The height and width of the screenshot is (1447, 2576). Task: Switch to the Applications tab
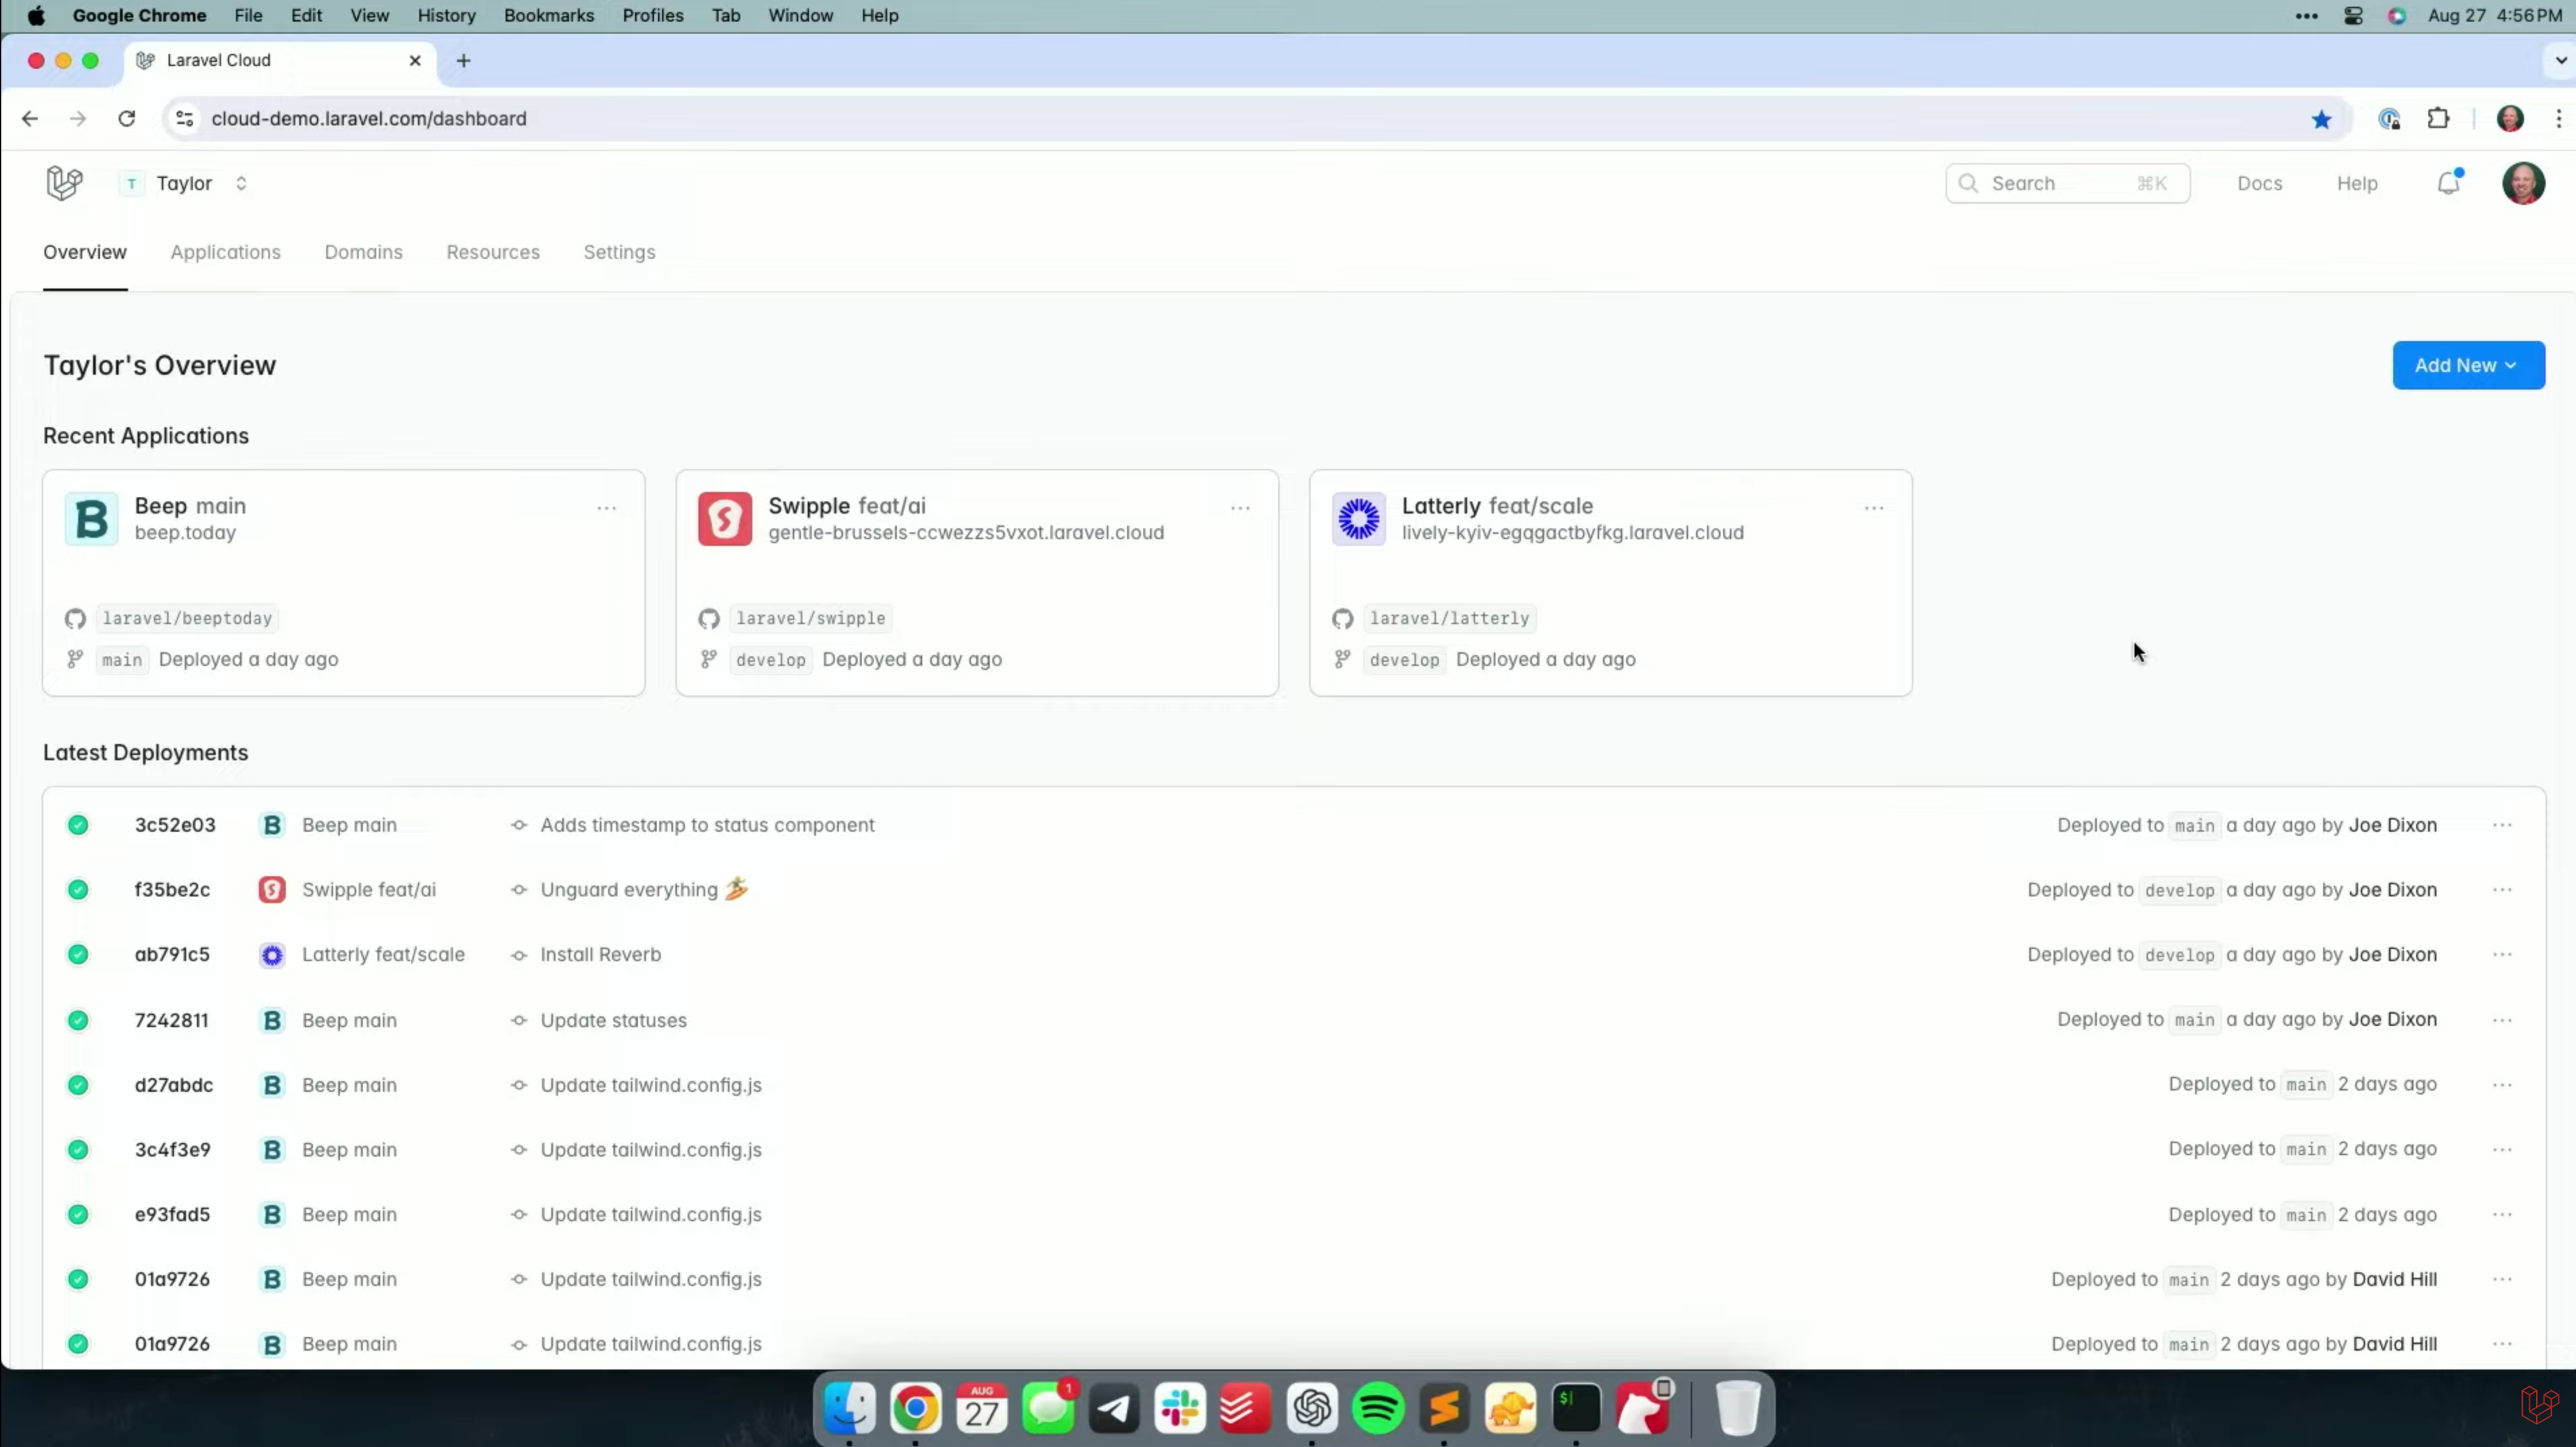point(225,252)
